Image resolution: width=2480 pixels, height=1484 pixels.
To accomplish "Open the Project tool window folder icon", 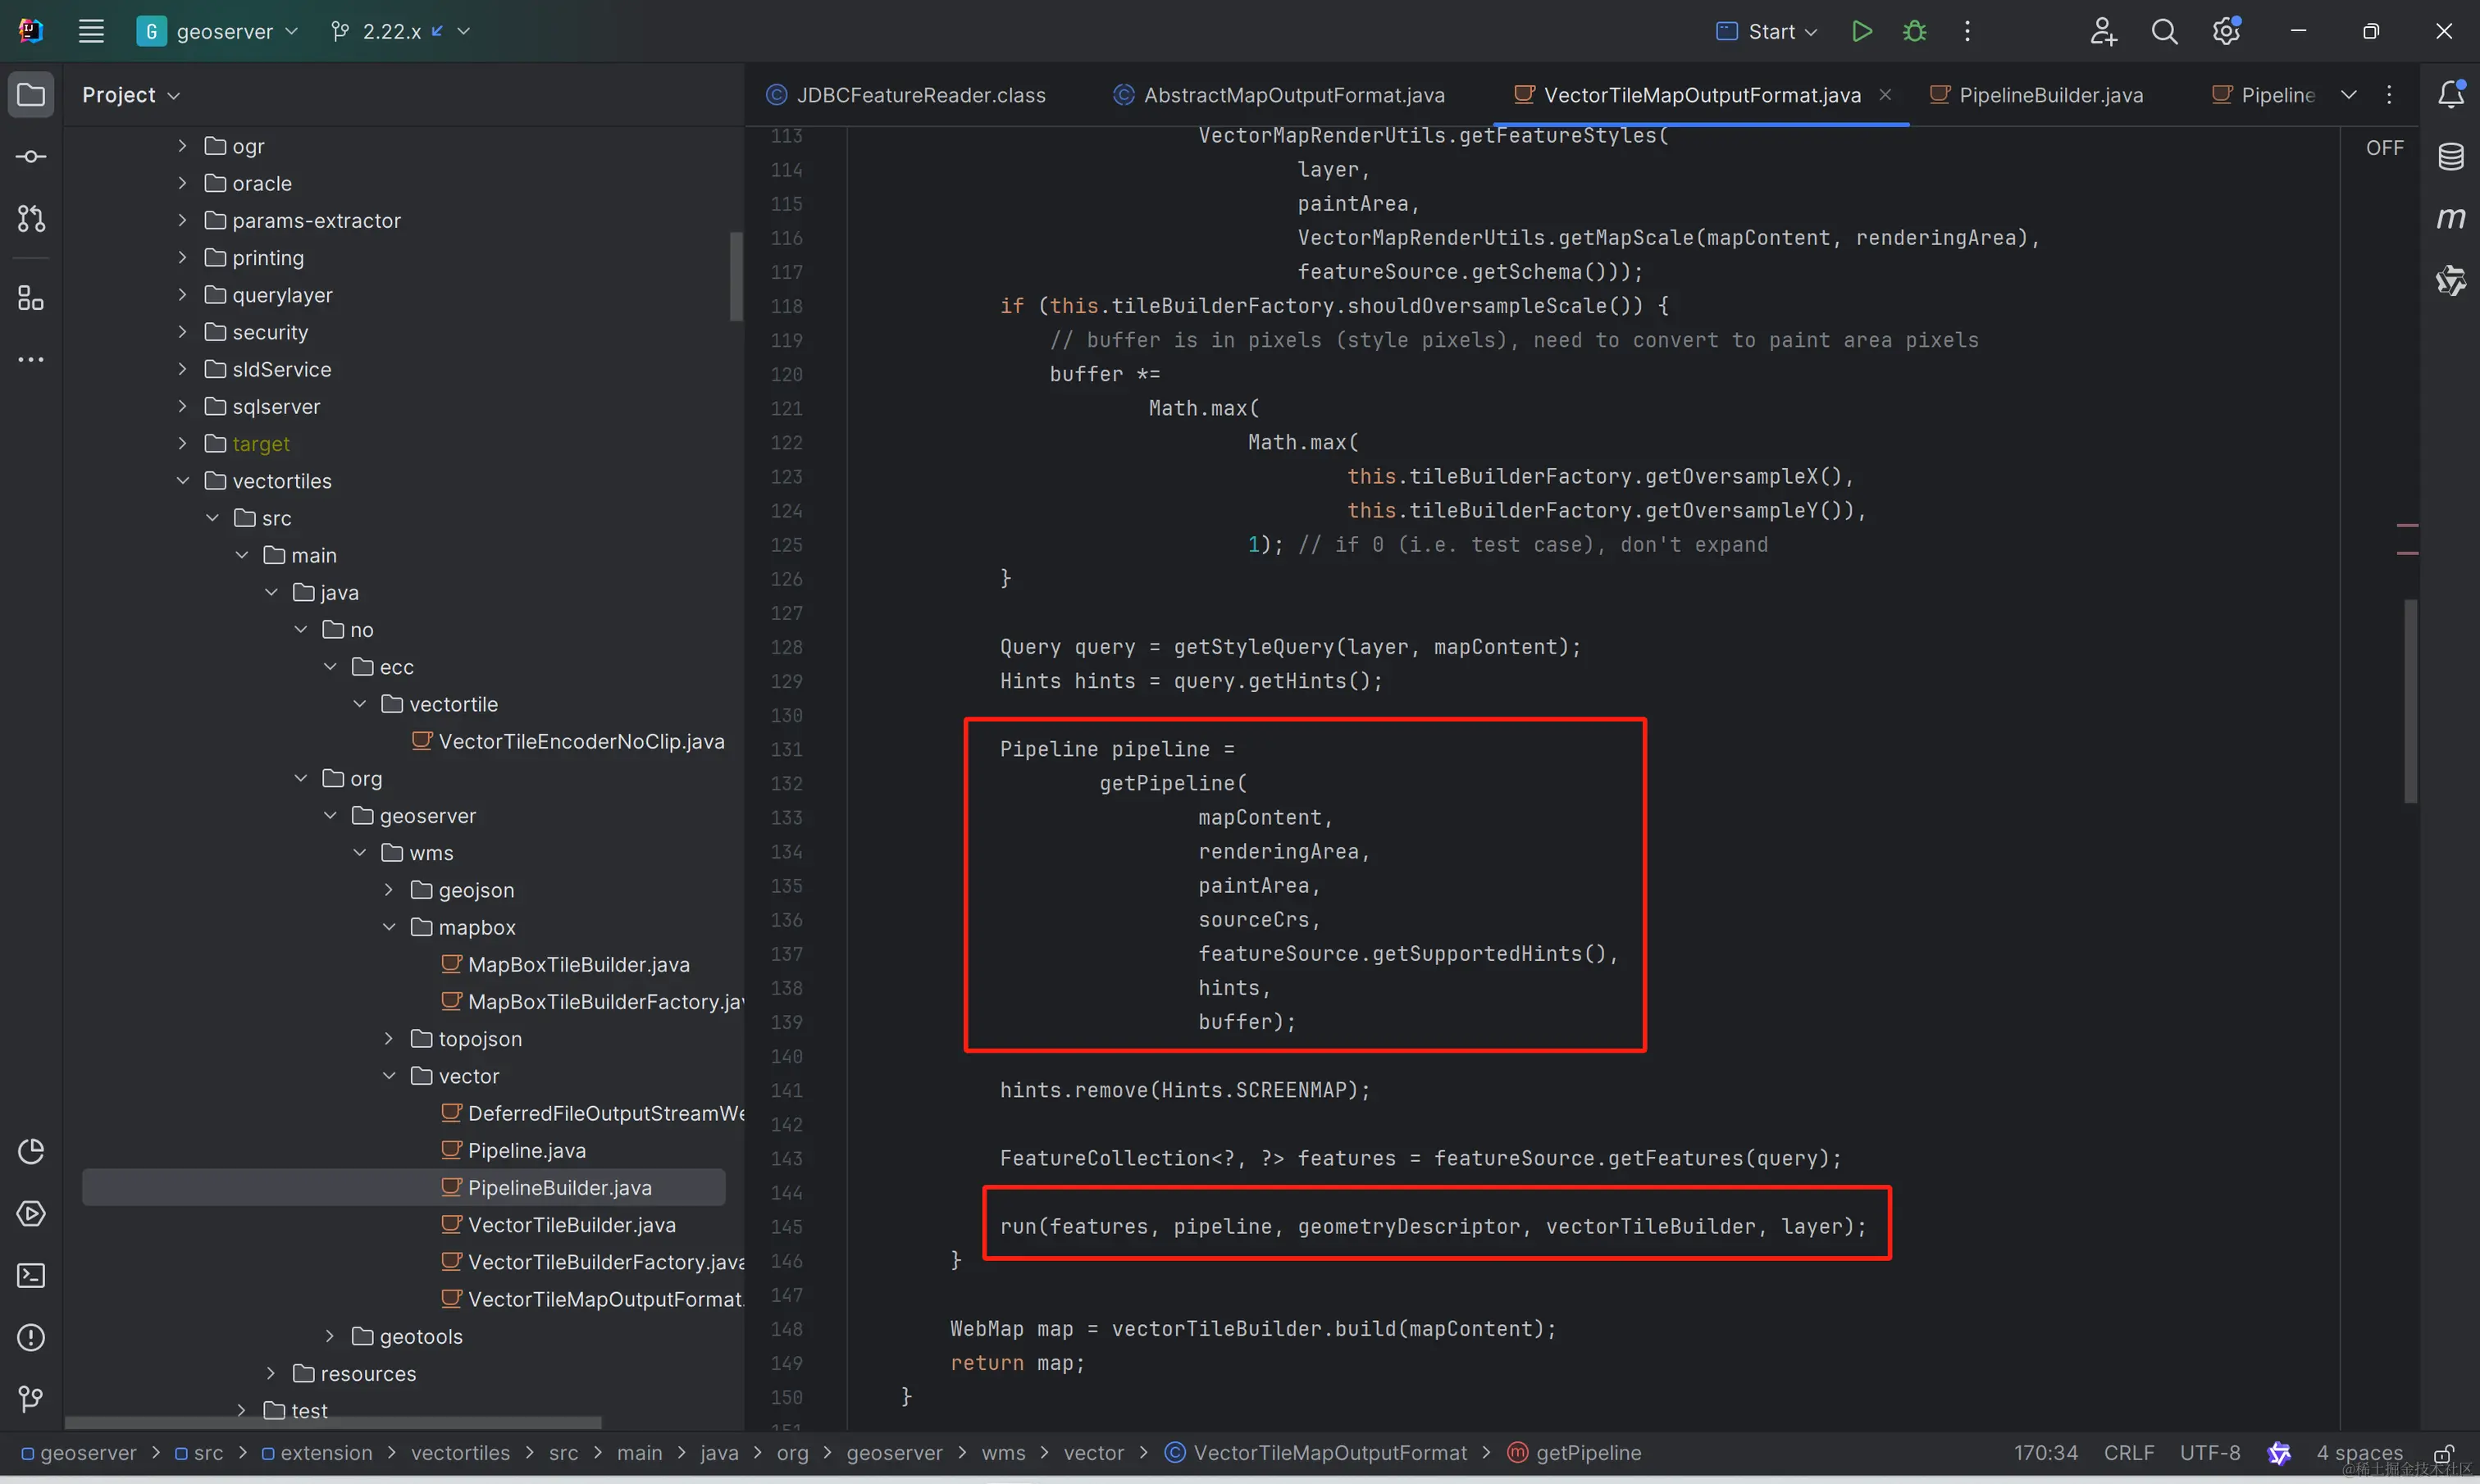I will [31, 95].
